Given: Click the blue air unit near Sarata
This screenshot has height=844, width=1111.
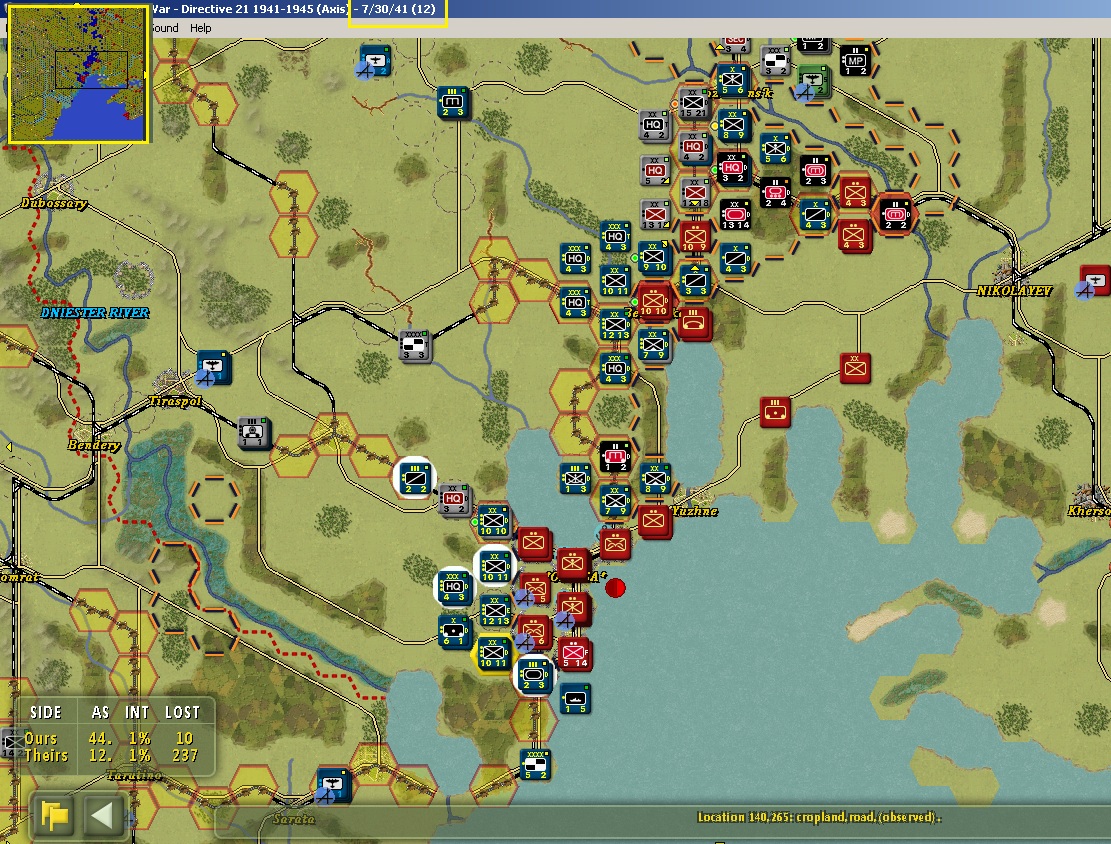Looking at the screenshot, I should click(x=333, y=786).
